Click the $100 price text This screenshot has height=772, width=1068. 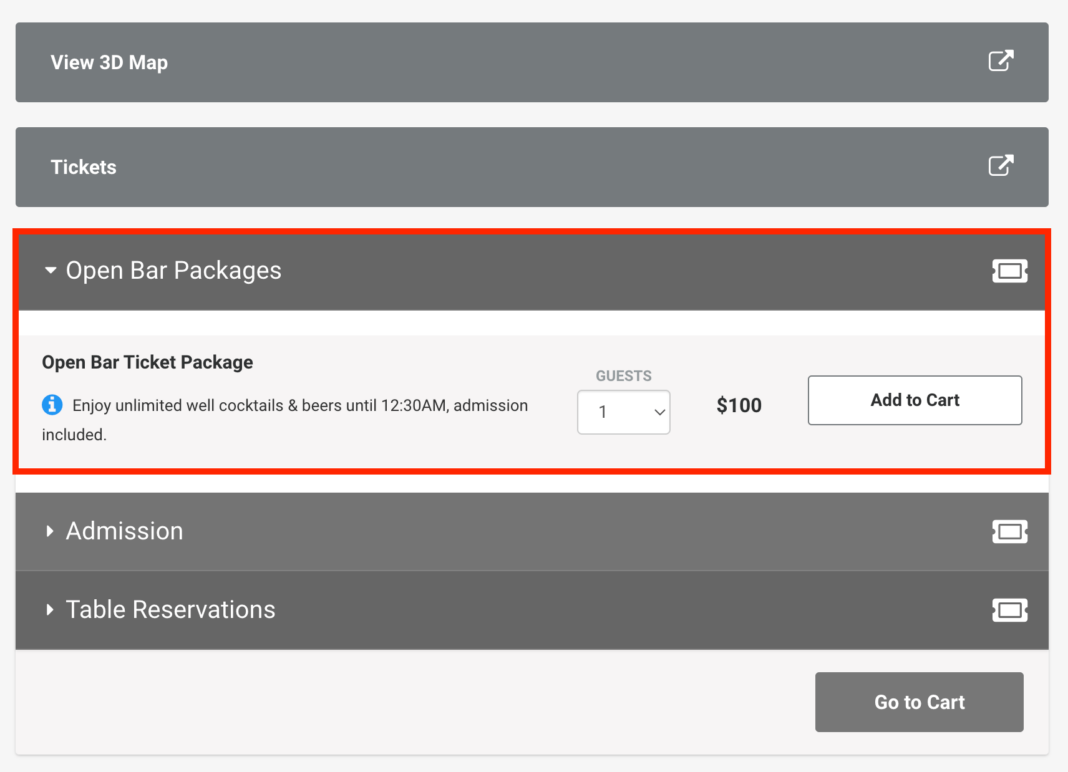[739, 405]
